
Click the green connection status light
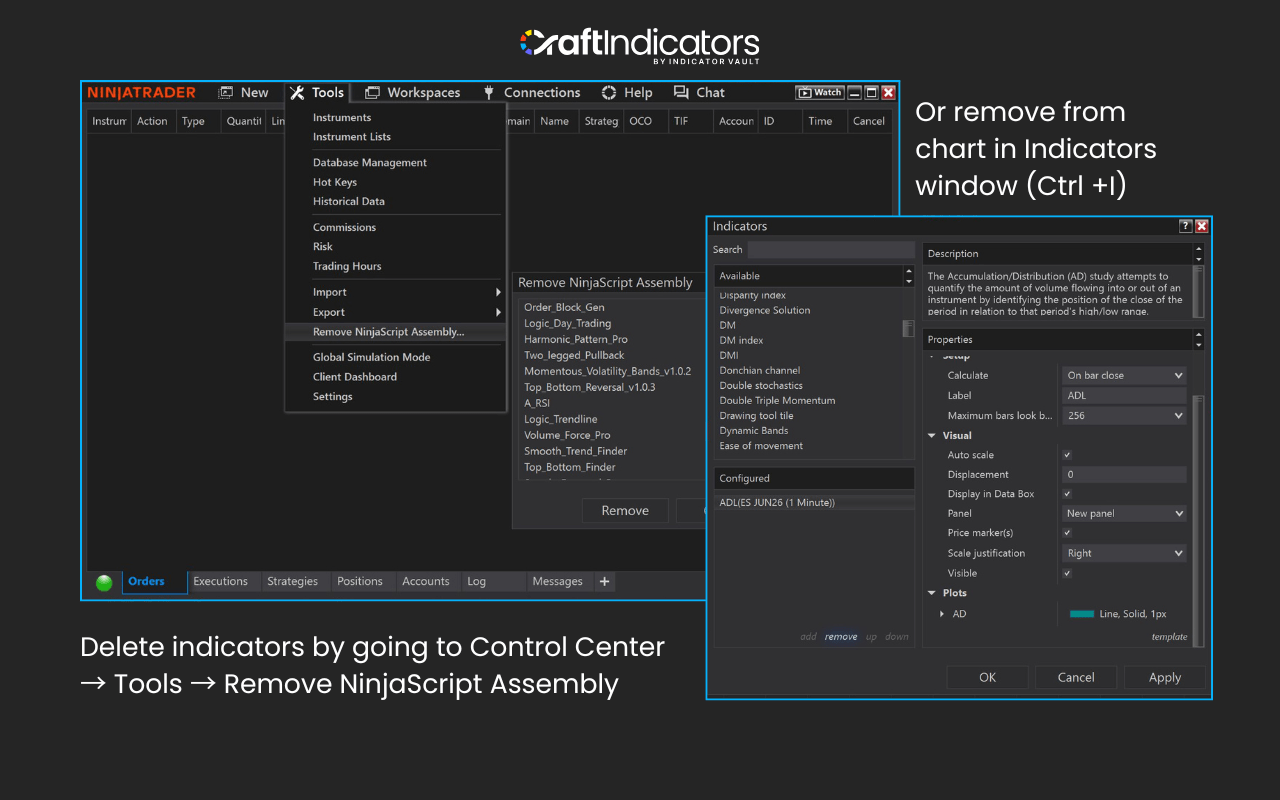104,583
